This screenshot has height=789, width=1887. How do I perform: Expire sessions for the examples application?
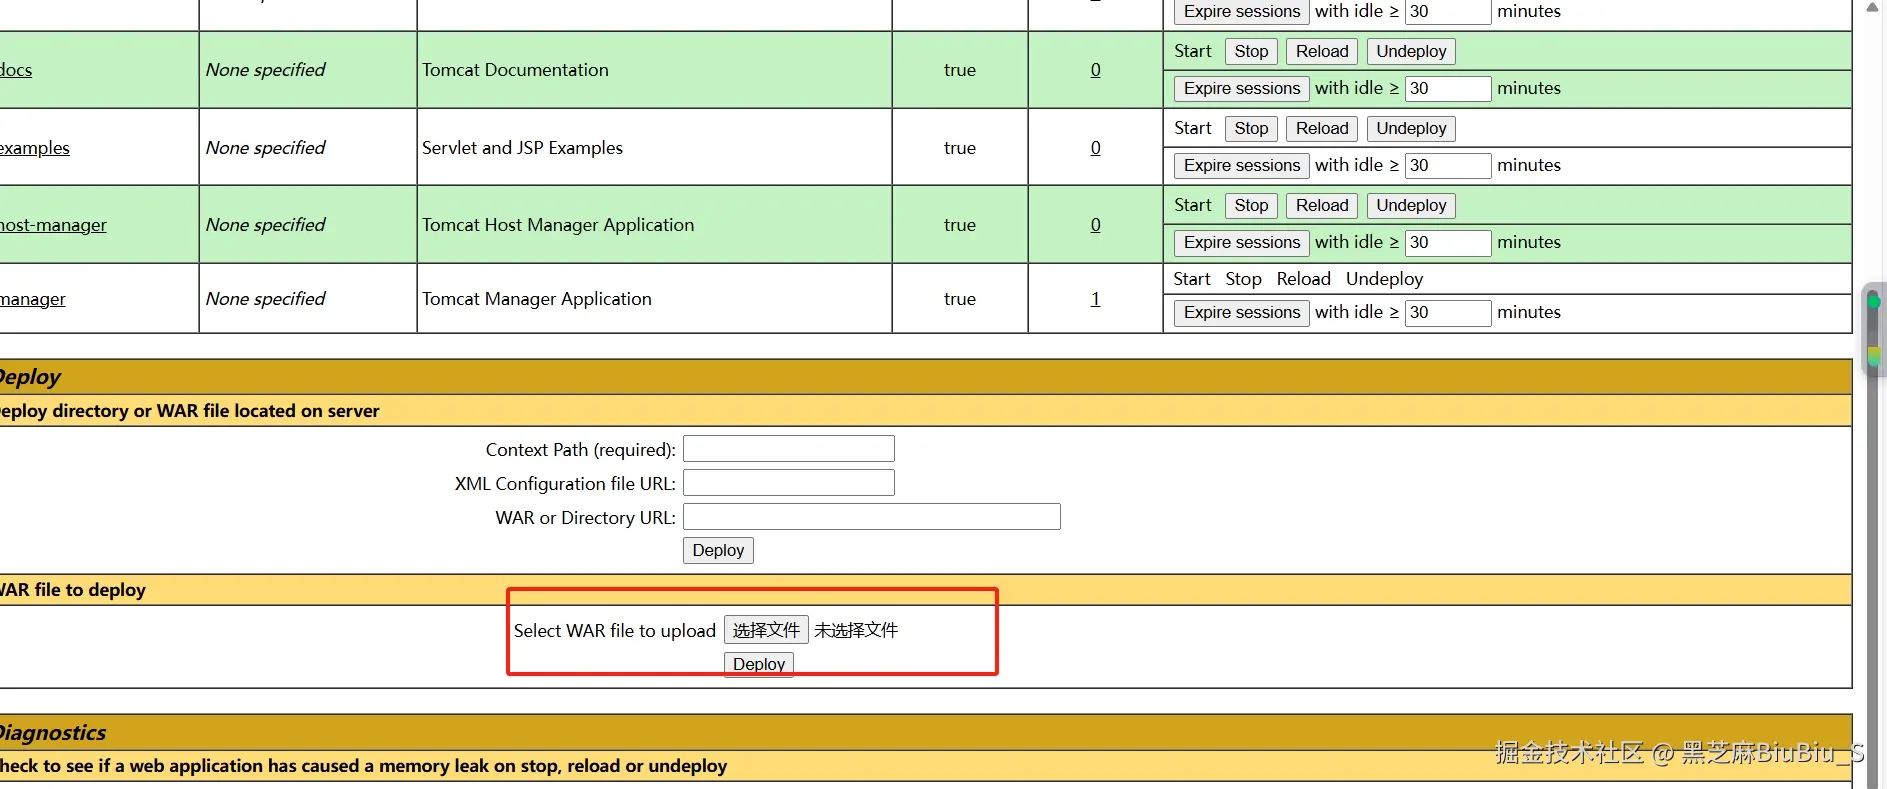[1242, 166]
